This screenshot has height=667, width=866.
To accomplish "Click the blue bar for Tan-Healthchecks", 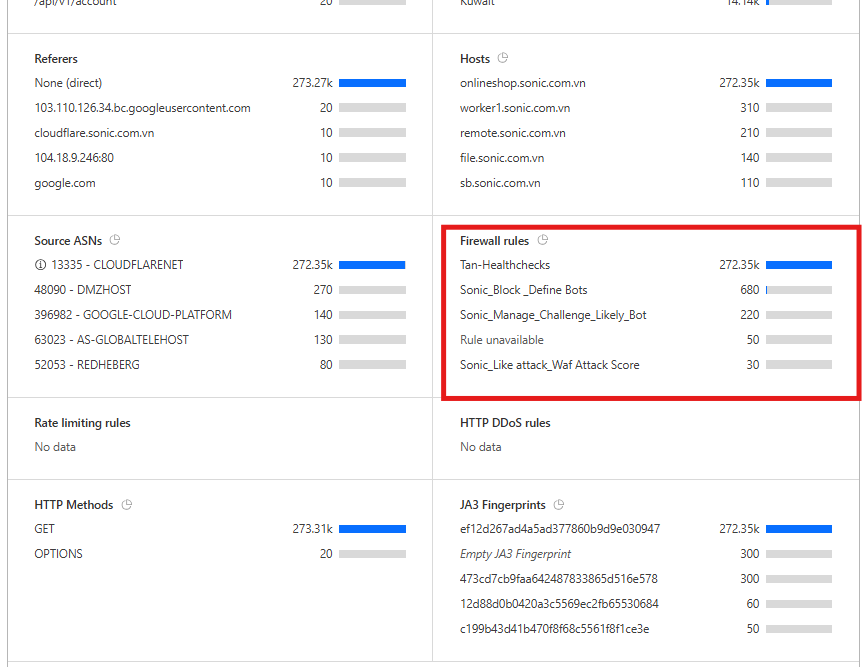I will (799, 265).
